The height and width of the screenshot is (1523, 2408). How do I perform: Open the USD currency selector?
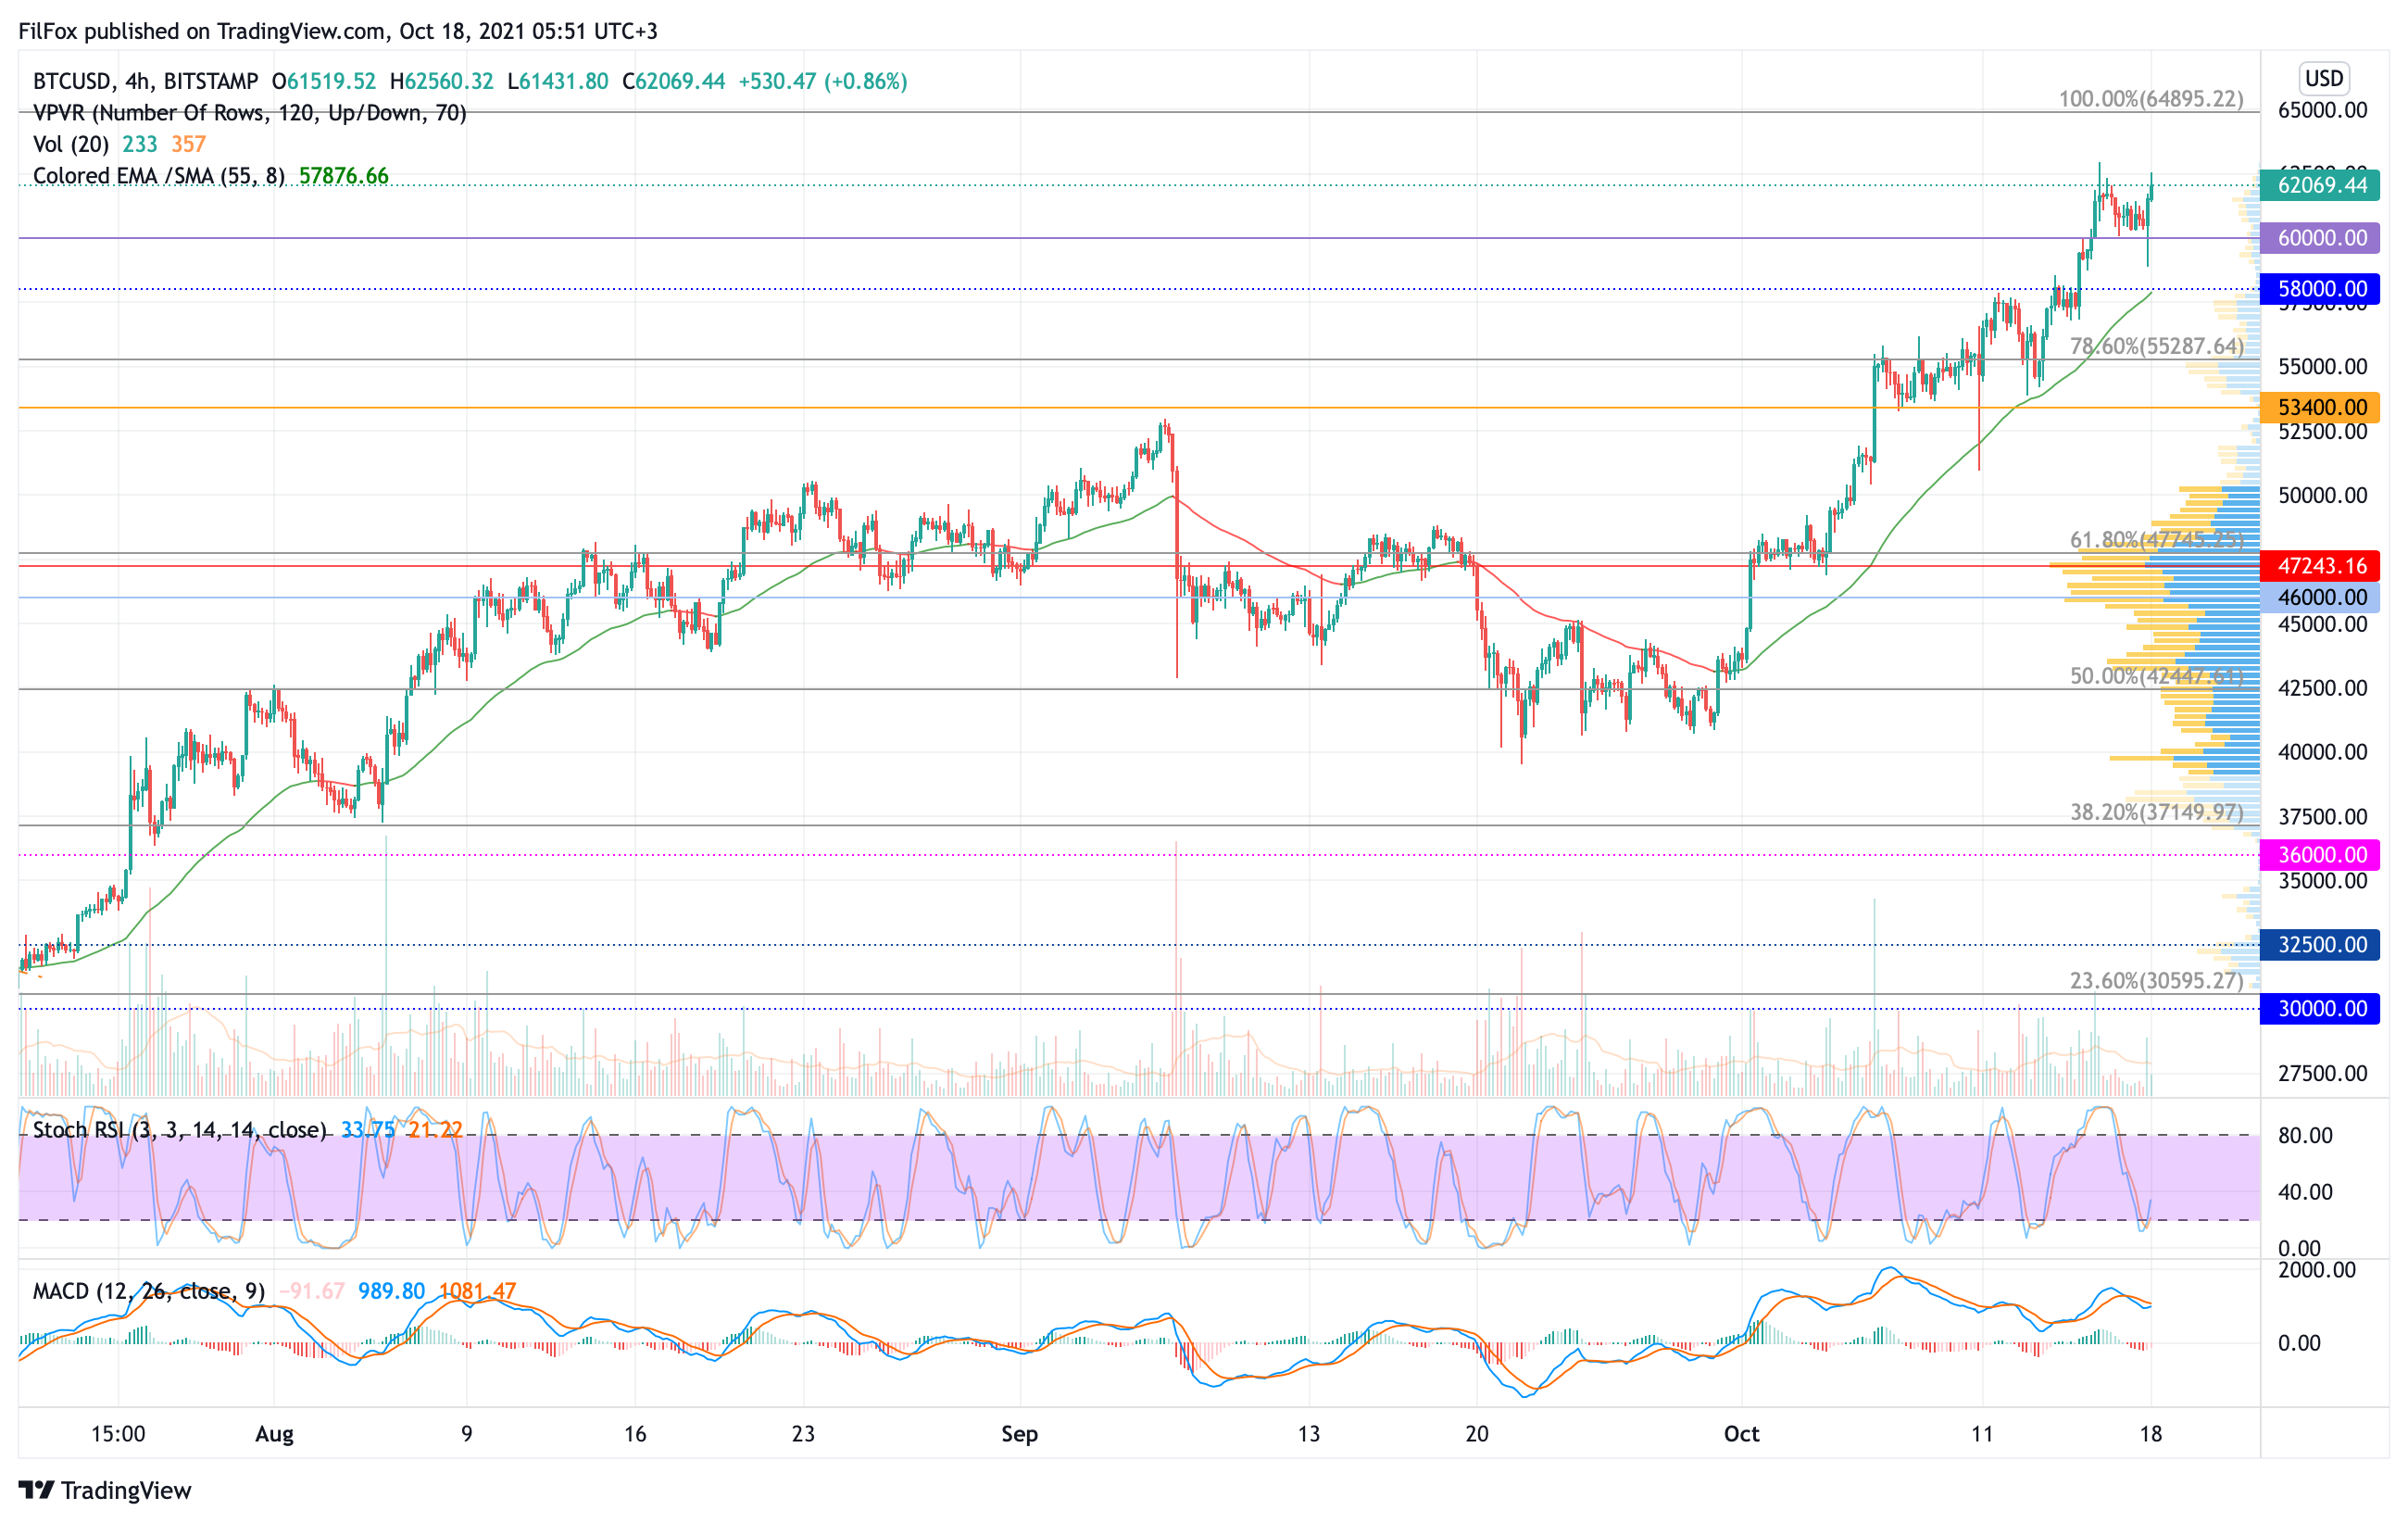click(x=2323, y=78)
